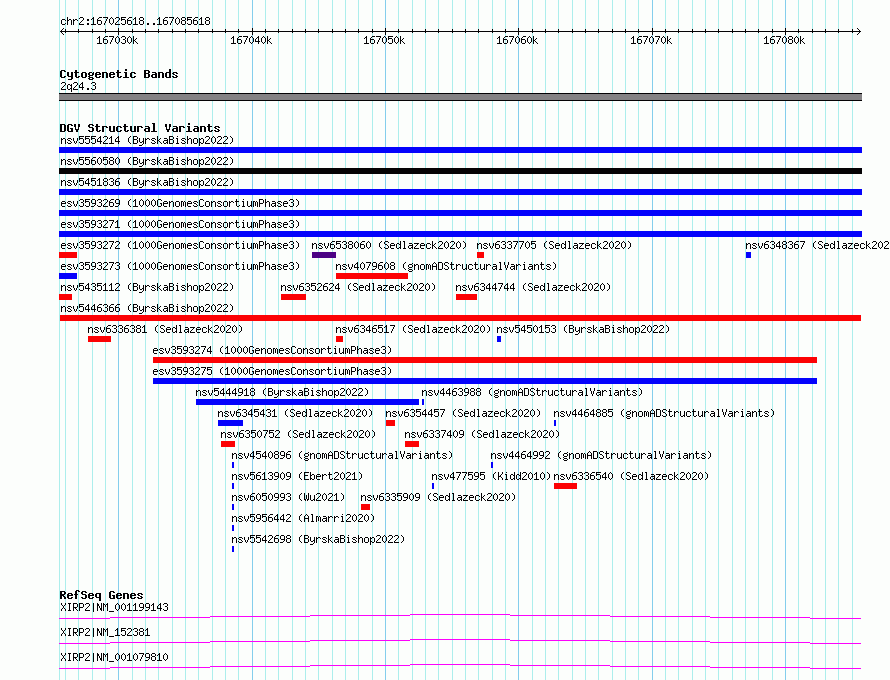Click the red esv3593274 variant bar
This screenshot has height=680, width=890.
(485, 360)
